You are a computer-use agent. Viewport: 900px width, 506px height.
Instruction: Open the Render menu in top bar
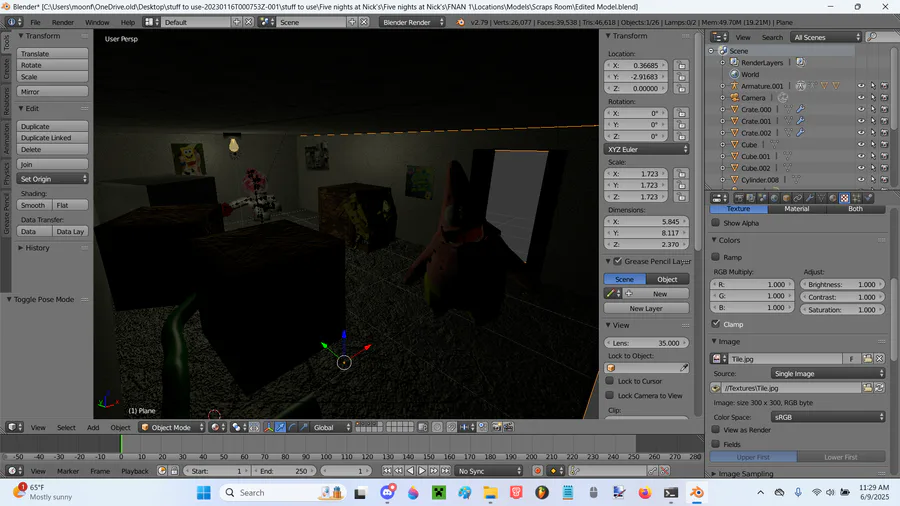pyautogui.click(x=63, y=22)
